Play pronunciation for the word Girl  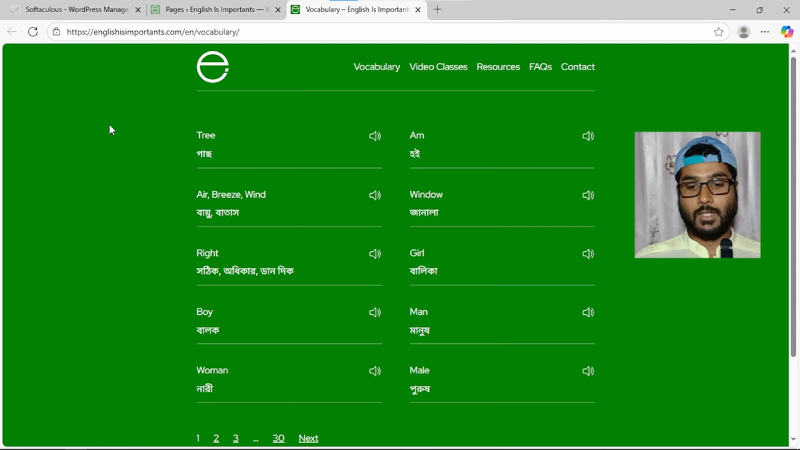click(x=588, y=254)
